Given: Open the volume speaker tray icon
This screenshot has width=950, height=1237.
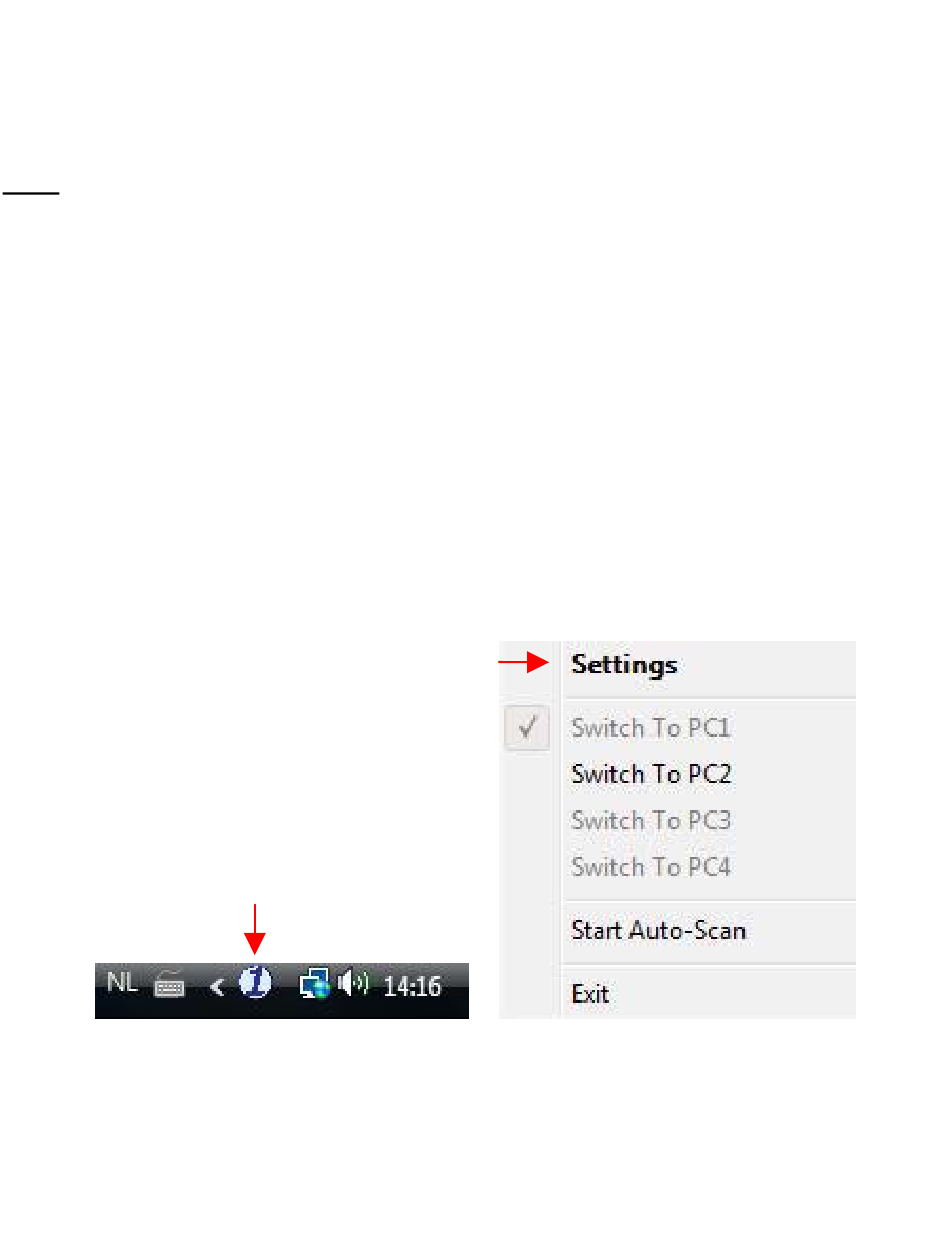Looking at the screenshot, I should coord(354,985).
